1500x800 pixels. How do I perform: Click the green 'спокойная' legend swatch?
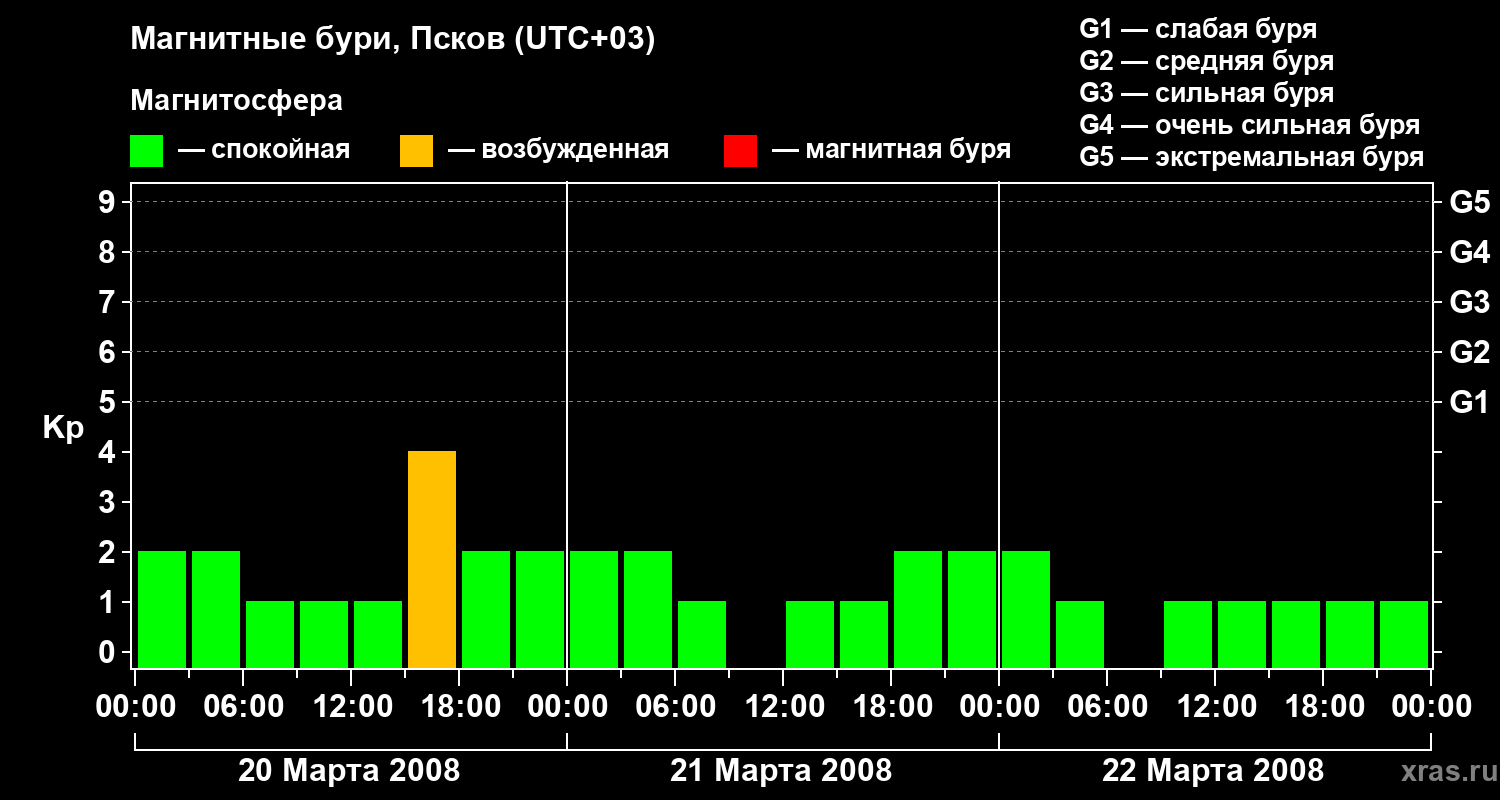point(146,151)
